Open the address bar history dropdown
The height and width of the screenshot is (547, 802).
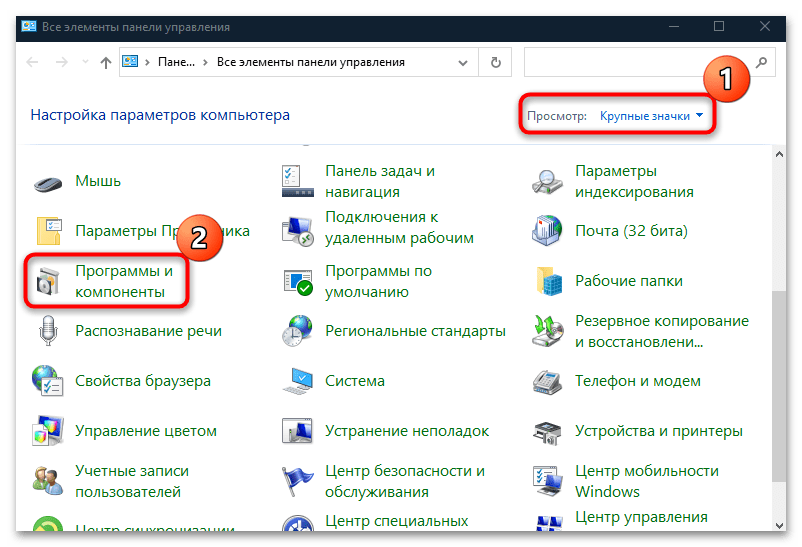(464, 62)
